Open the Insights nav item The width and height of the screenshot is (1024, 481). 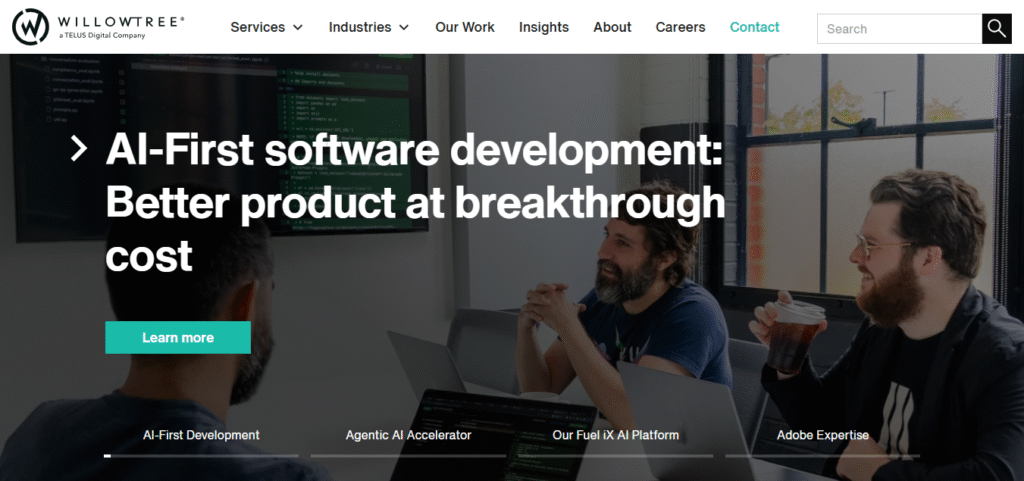(x=543, y=27)
